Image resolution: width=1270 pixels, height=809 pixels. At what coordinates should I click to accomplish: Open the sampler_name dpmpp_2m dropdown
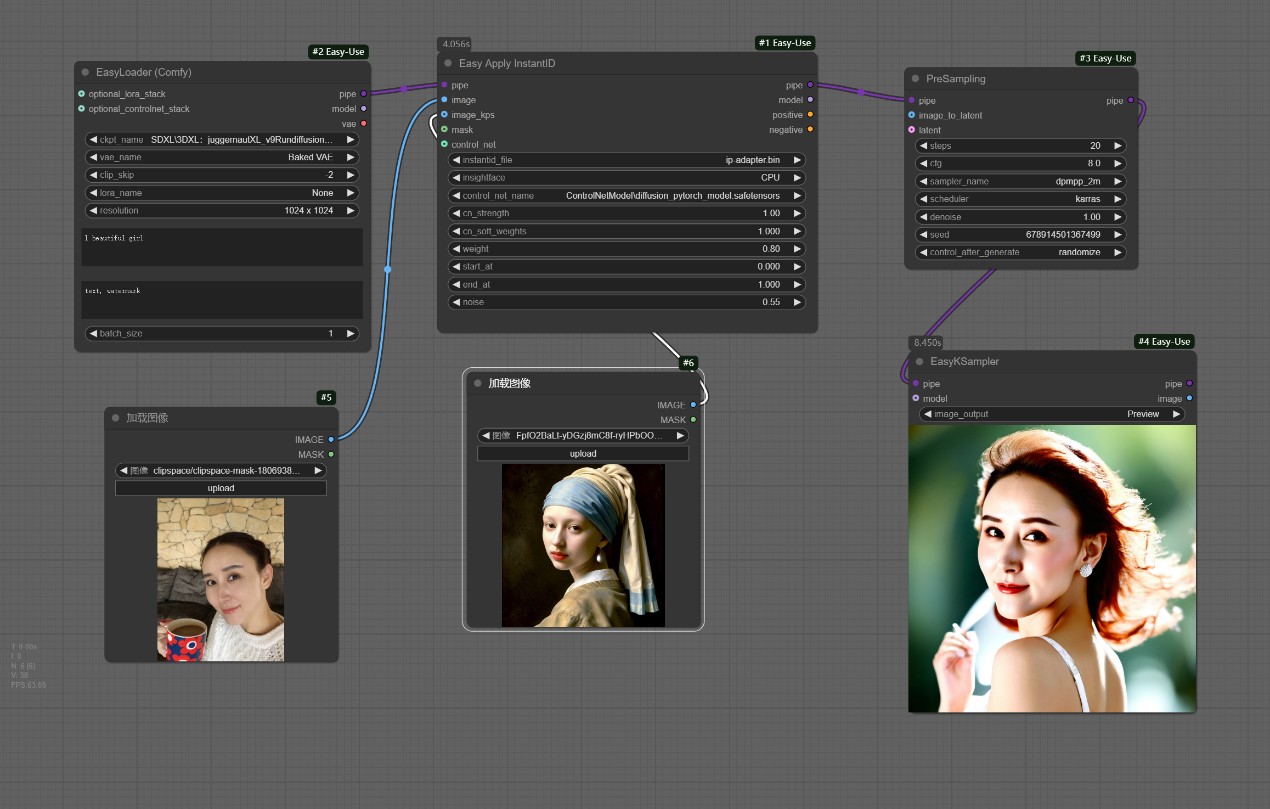[1020, 182]
